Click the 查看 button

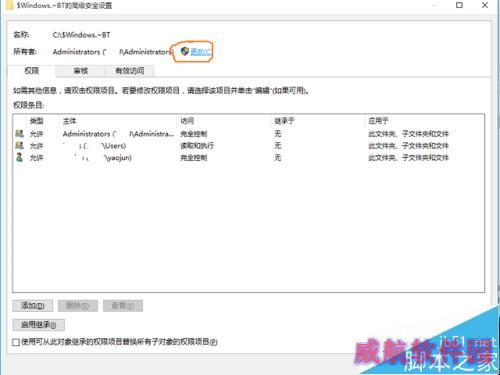[x=123, y=306]
